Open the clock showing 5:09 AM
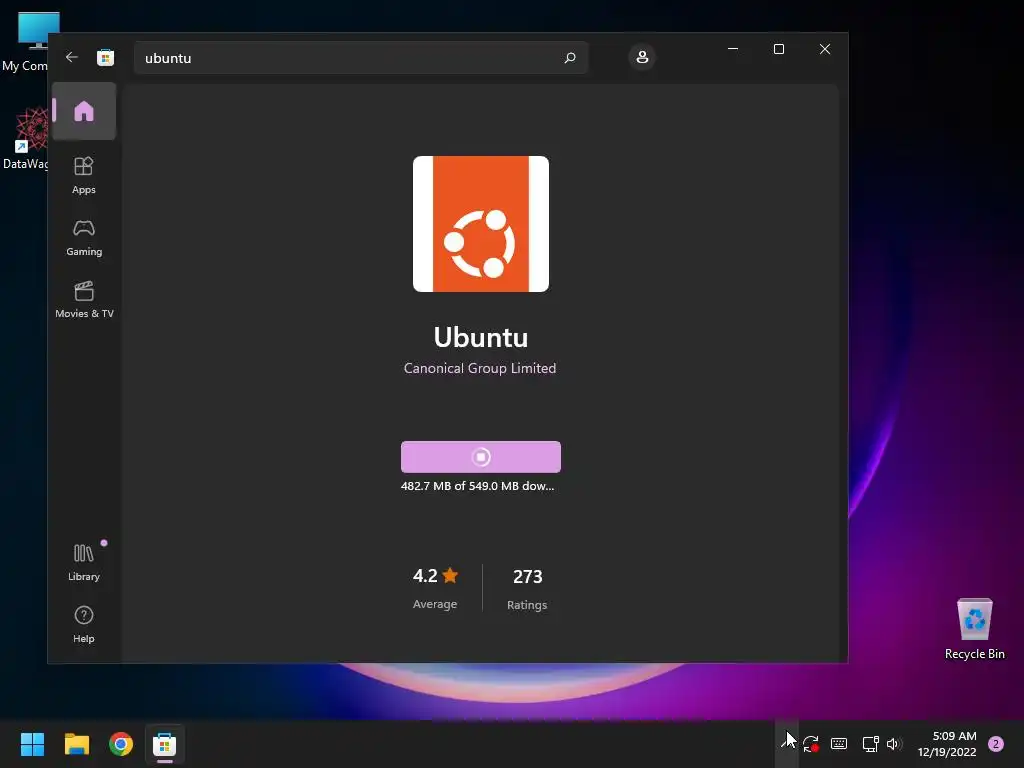The height and width of the screenshot is (768, 1024). pos(947,744)
